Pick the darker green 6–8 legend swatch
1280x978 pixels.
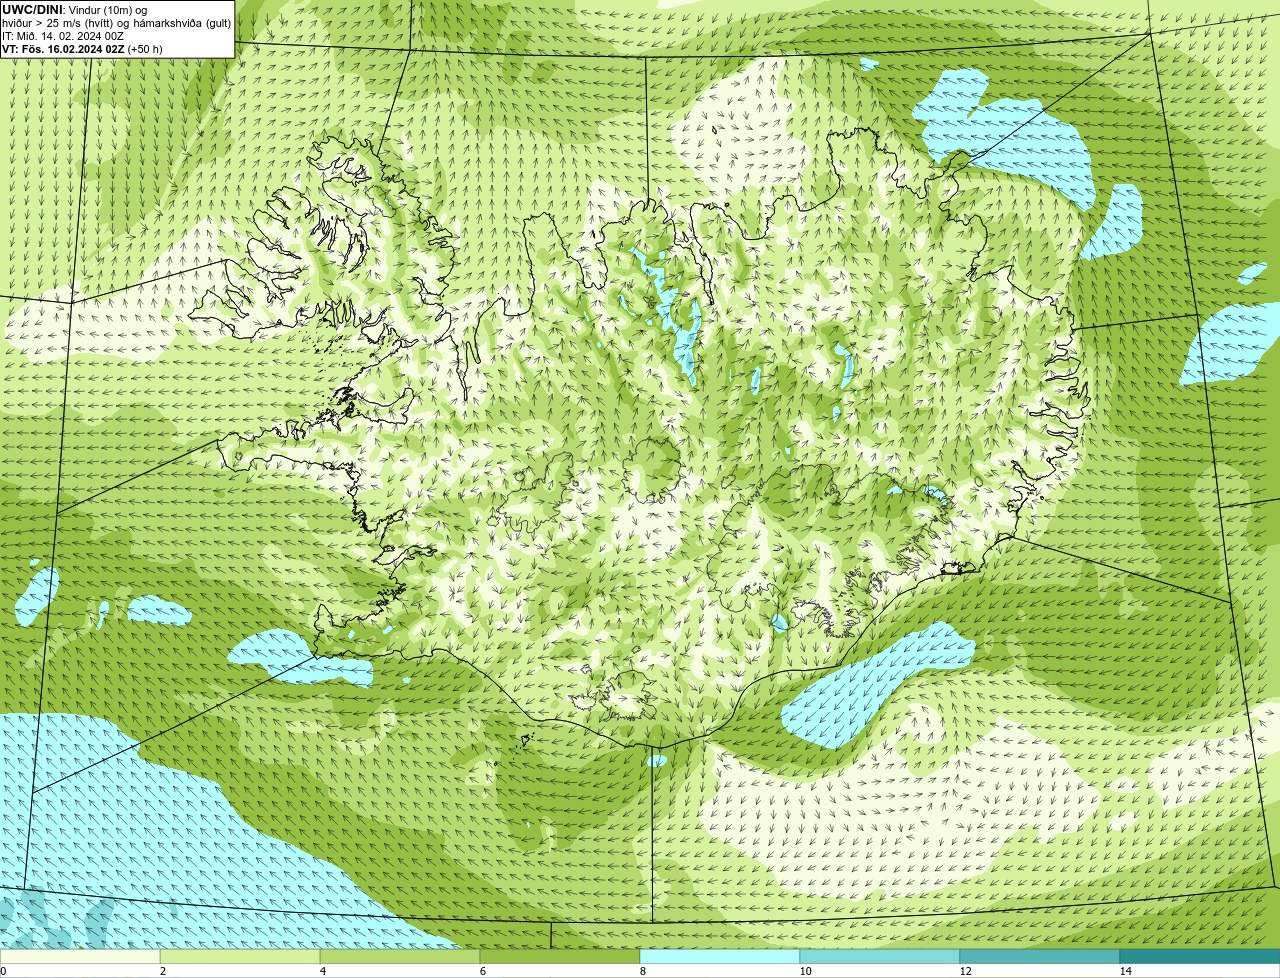pyautogui.click(x=560, y=956)
